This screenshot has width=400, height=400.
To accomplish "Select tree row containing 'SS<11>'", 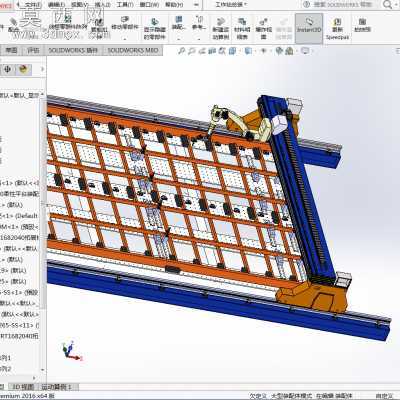I will point(19,325).
